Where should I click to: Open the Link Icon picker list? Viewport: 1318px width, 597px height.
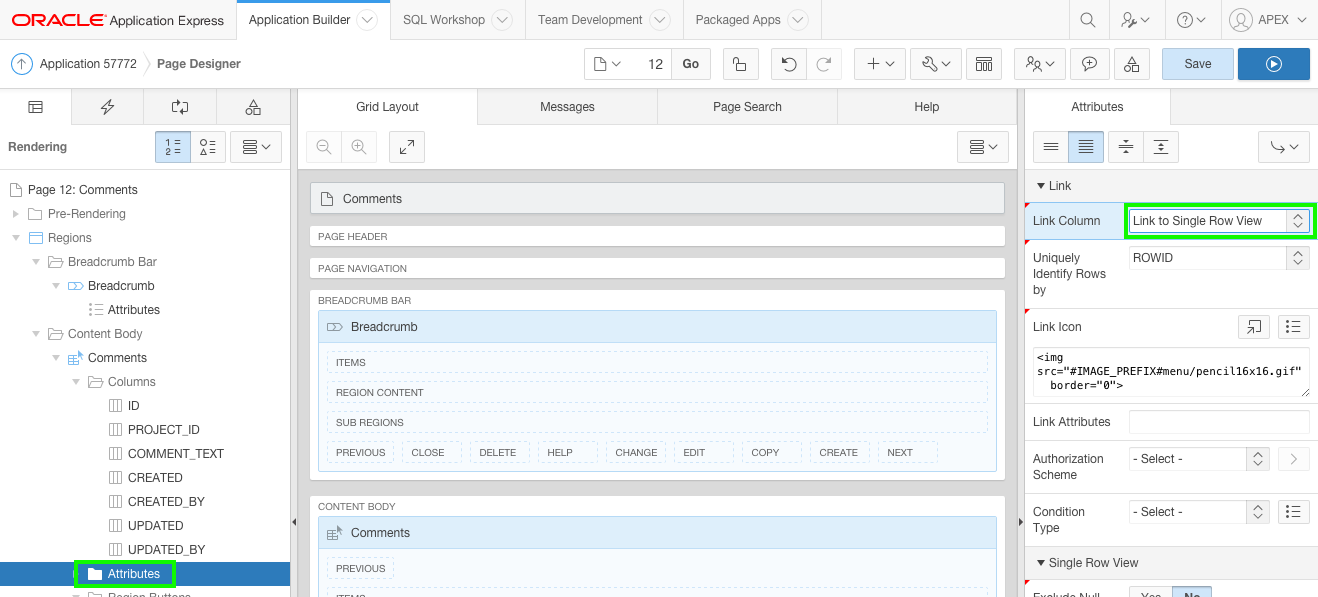click(1294, 327)
